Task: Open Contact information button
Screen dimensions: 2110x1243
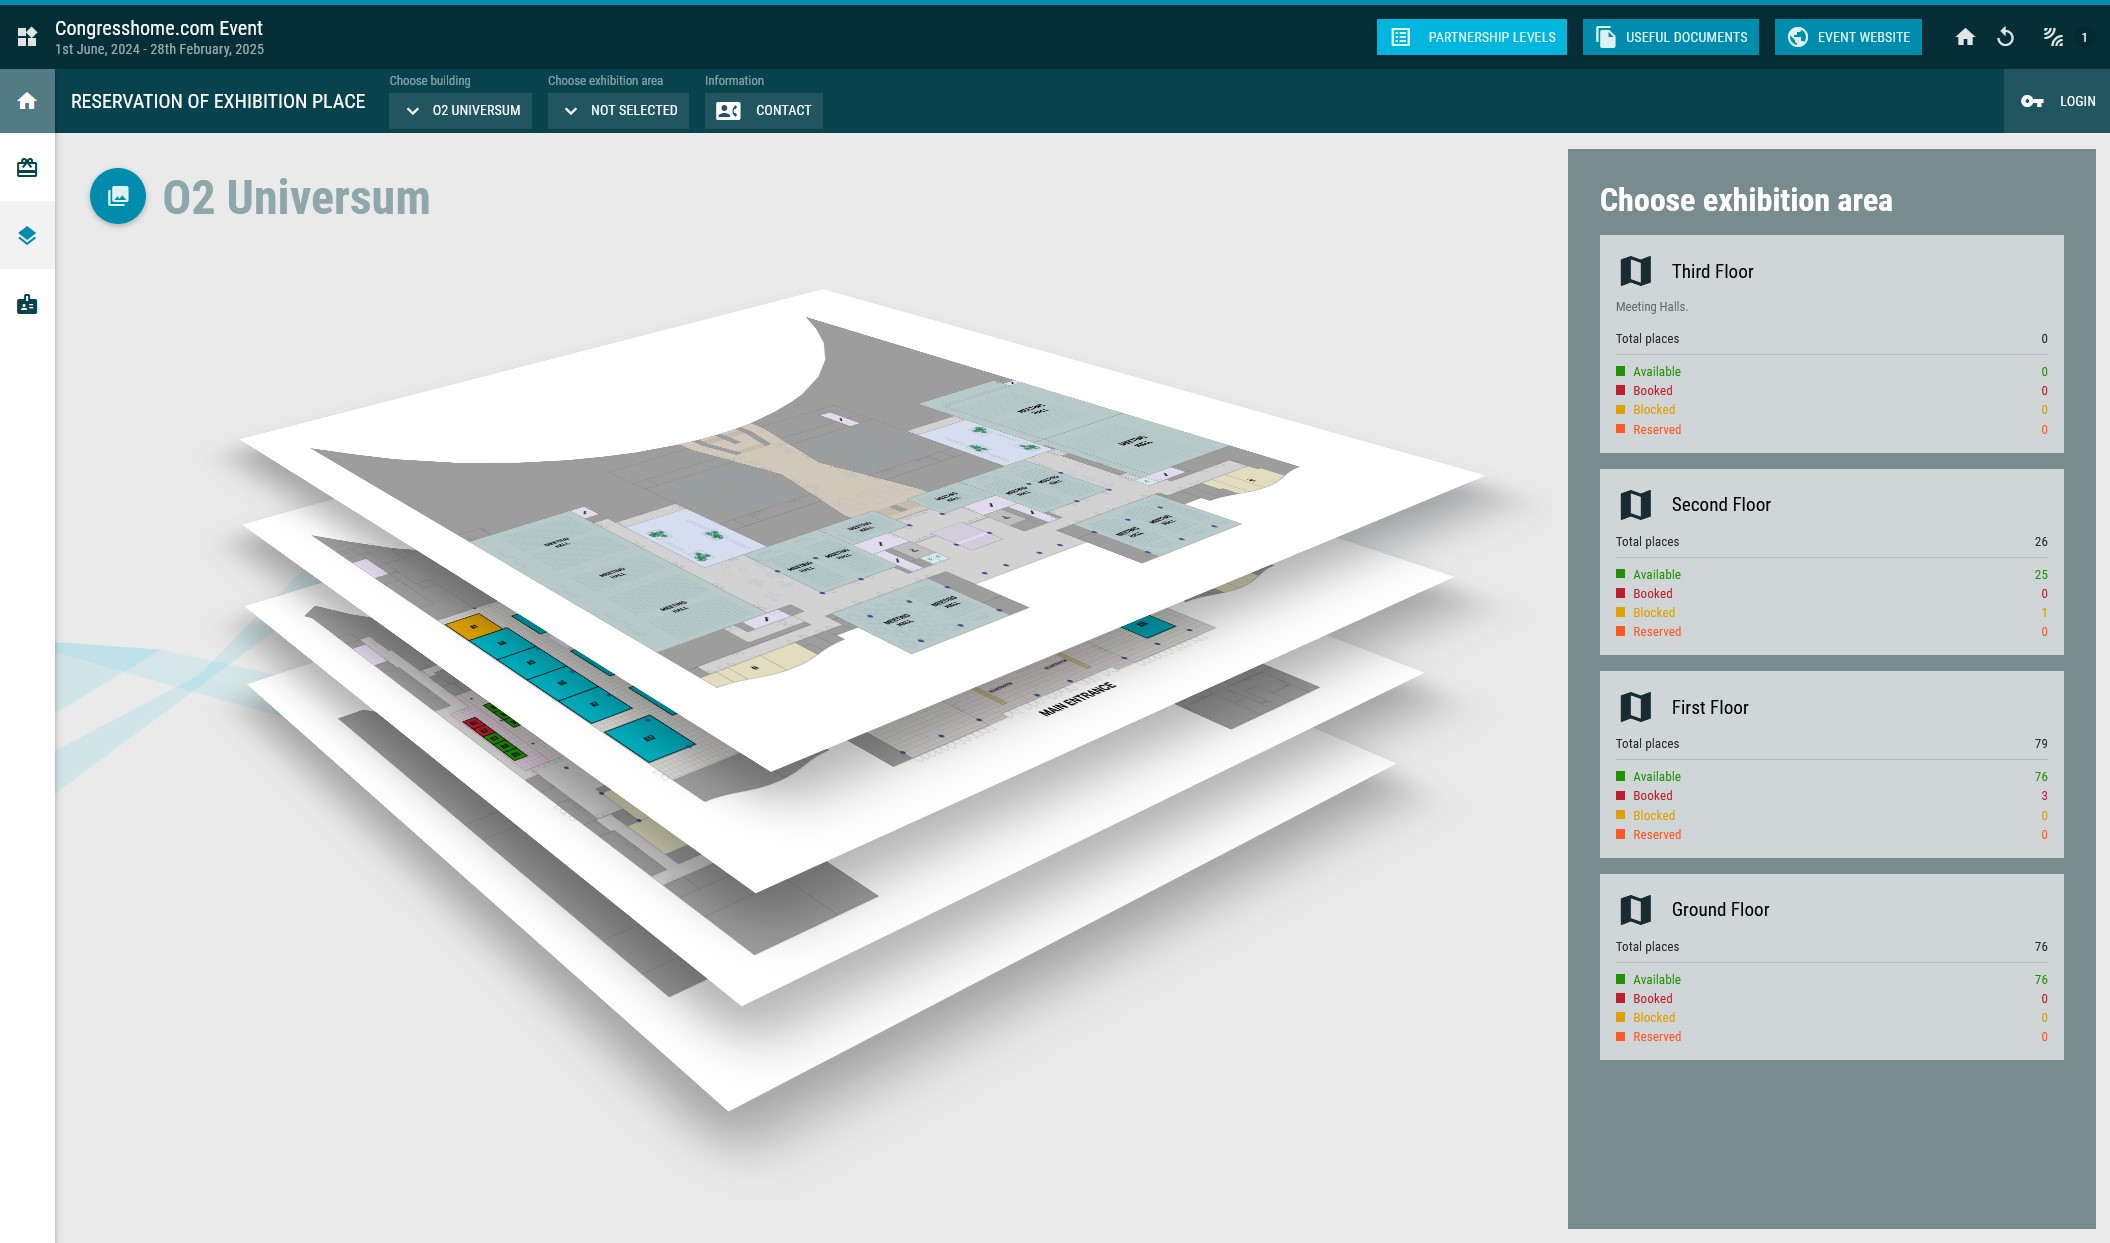Action: click(763, 110)
